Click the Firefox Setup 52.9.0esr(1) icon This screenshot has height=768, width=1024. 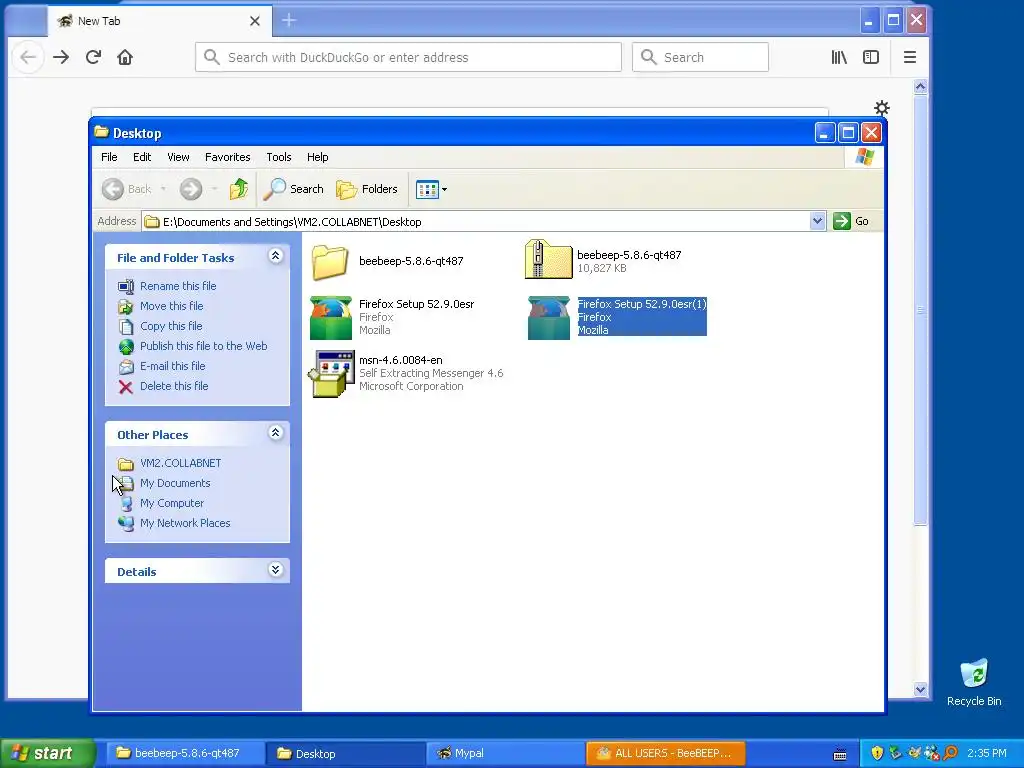tap(549, 317)
